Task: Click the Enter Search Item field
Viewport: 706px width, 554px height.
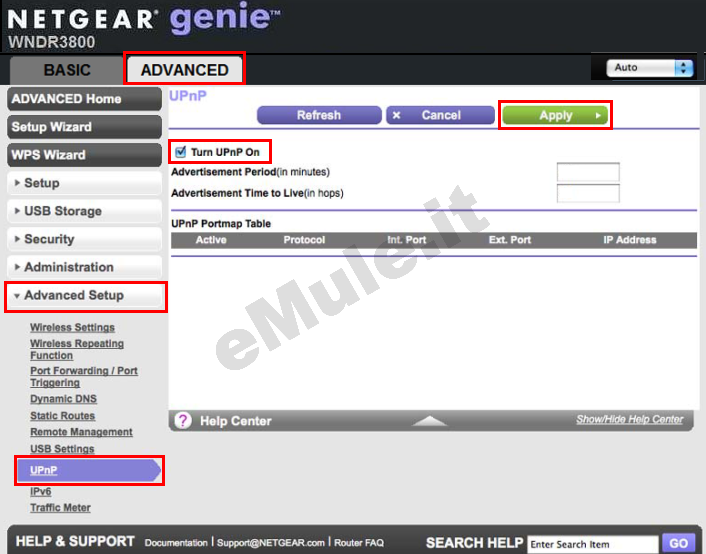Action: tap(593, 544)
